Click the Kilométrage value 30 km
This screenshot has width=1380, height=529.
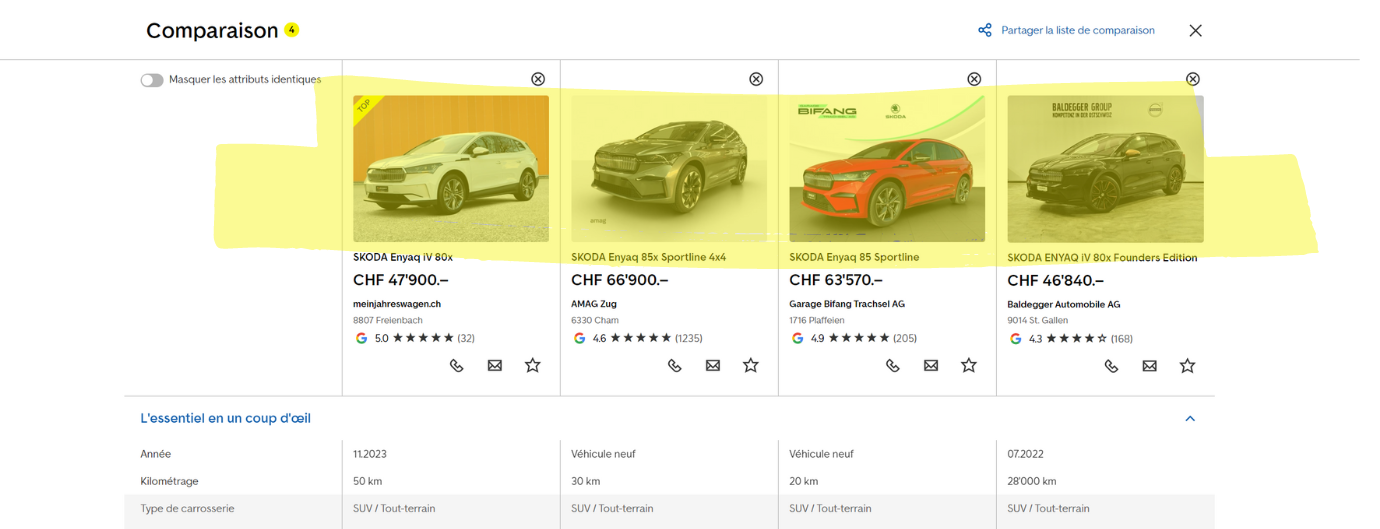(x=586, y=481)
